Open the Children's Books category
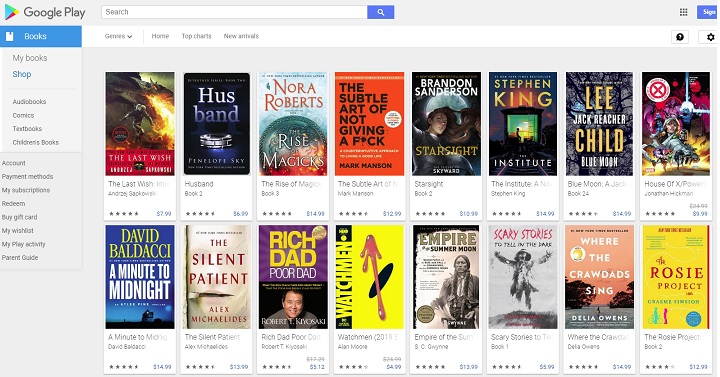720x377 pixels. [35, 142]
